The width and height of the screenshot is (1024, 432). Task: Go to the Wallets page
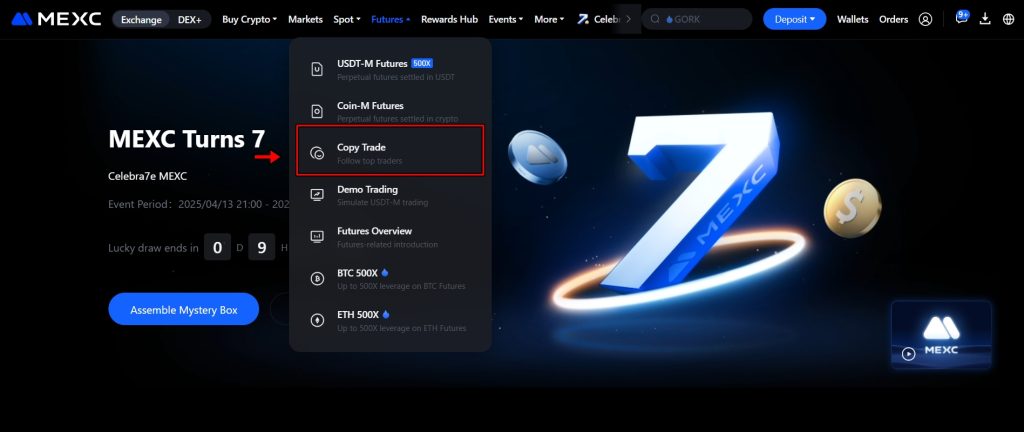[x=852, y=19]
